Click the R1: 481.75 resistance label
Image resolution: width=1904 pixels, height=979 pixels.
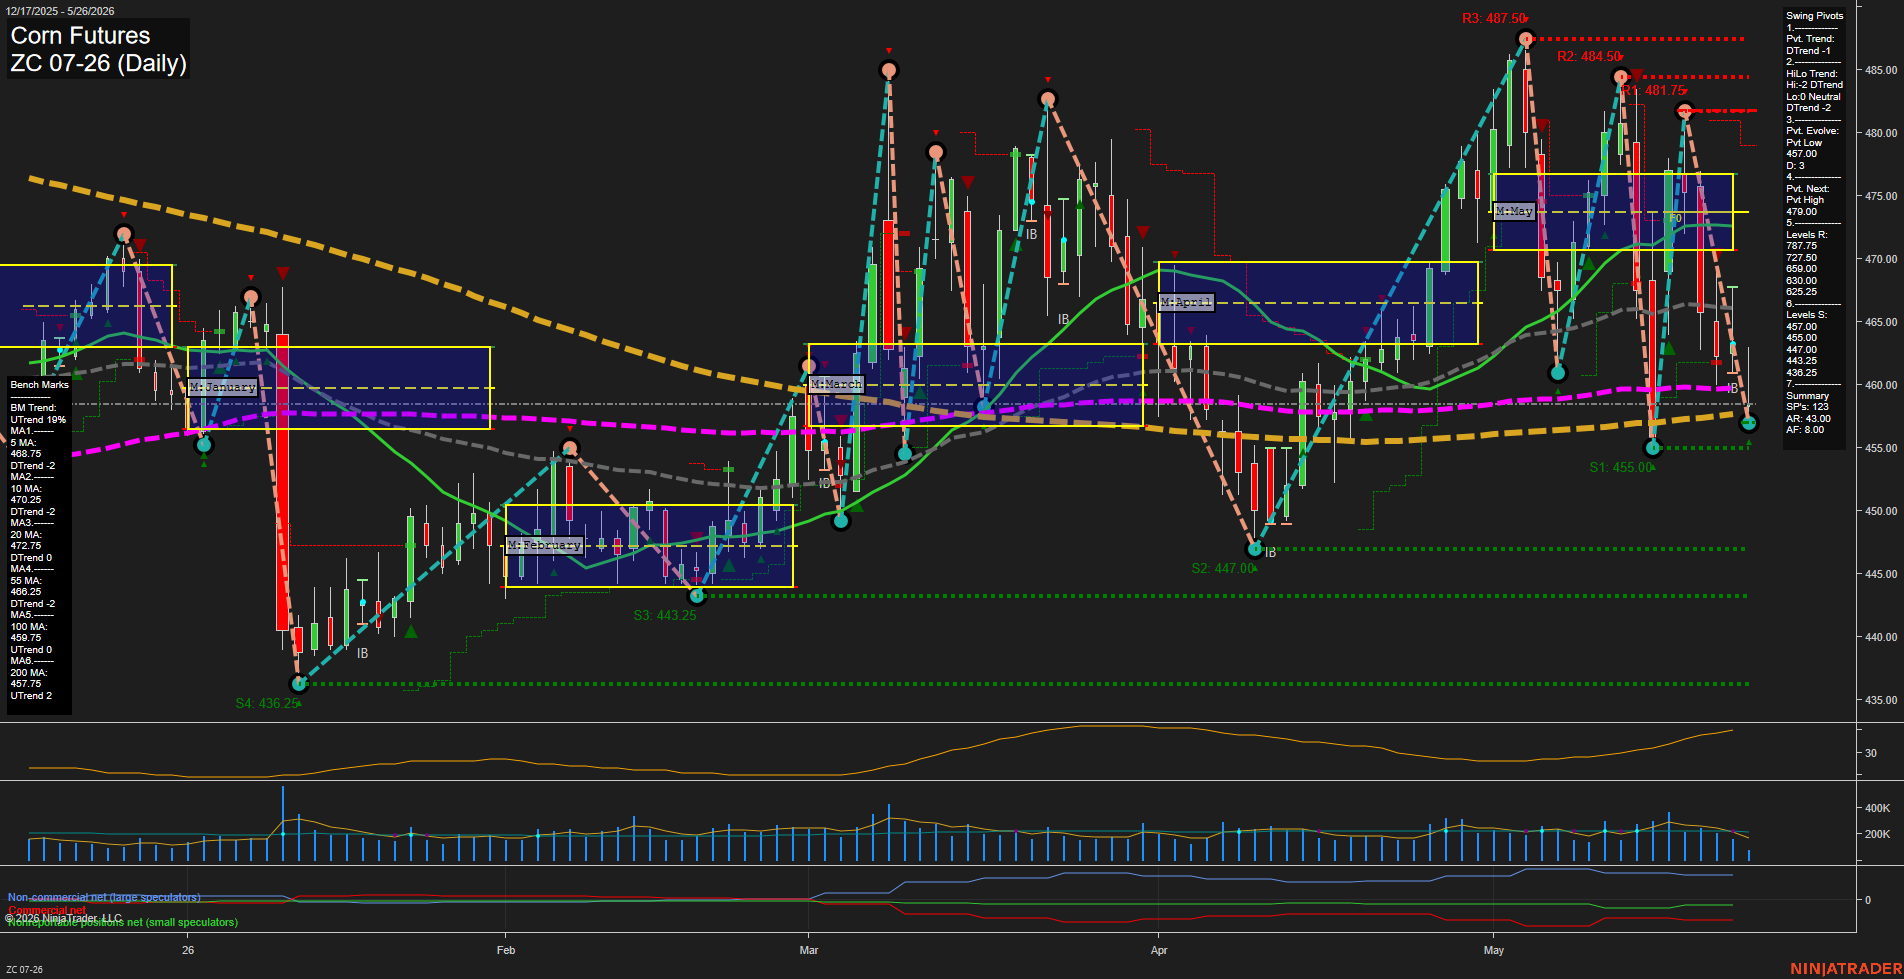(x=1653, y=90)
